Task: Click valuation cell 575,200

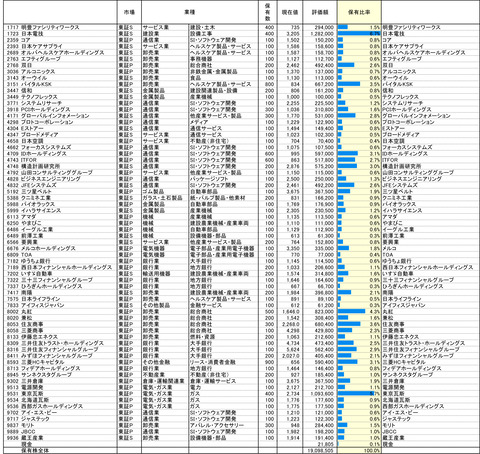Action: tap(320, 166)
